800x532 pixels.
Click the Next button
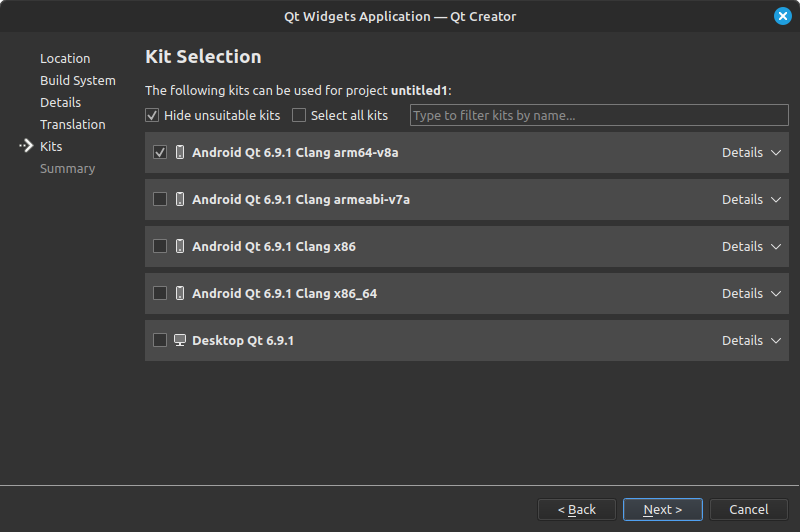[663, 510]
